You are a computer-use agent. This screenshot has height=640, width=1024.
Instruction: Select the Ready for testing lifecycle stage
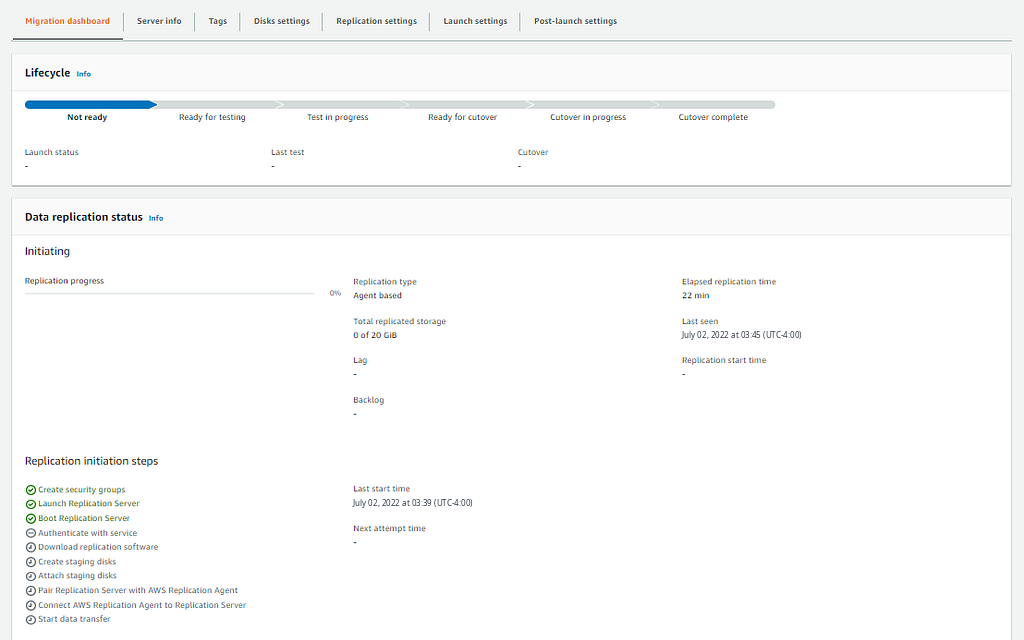pyautogui.click(x=212, y=117)
